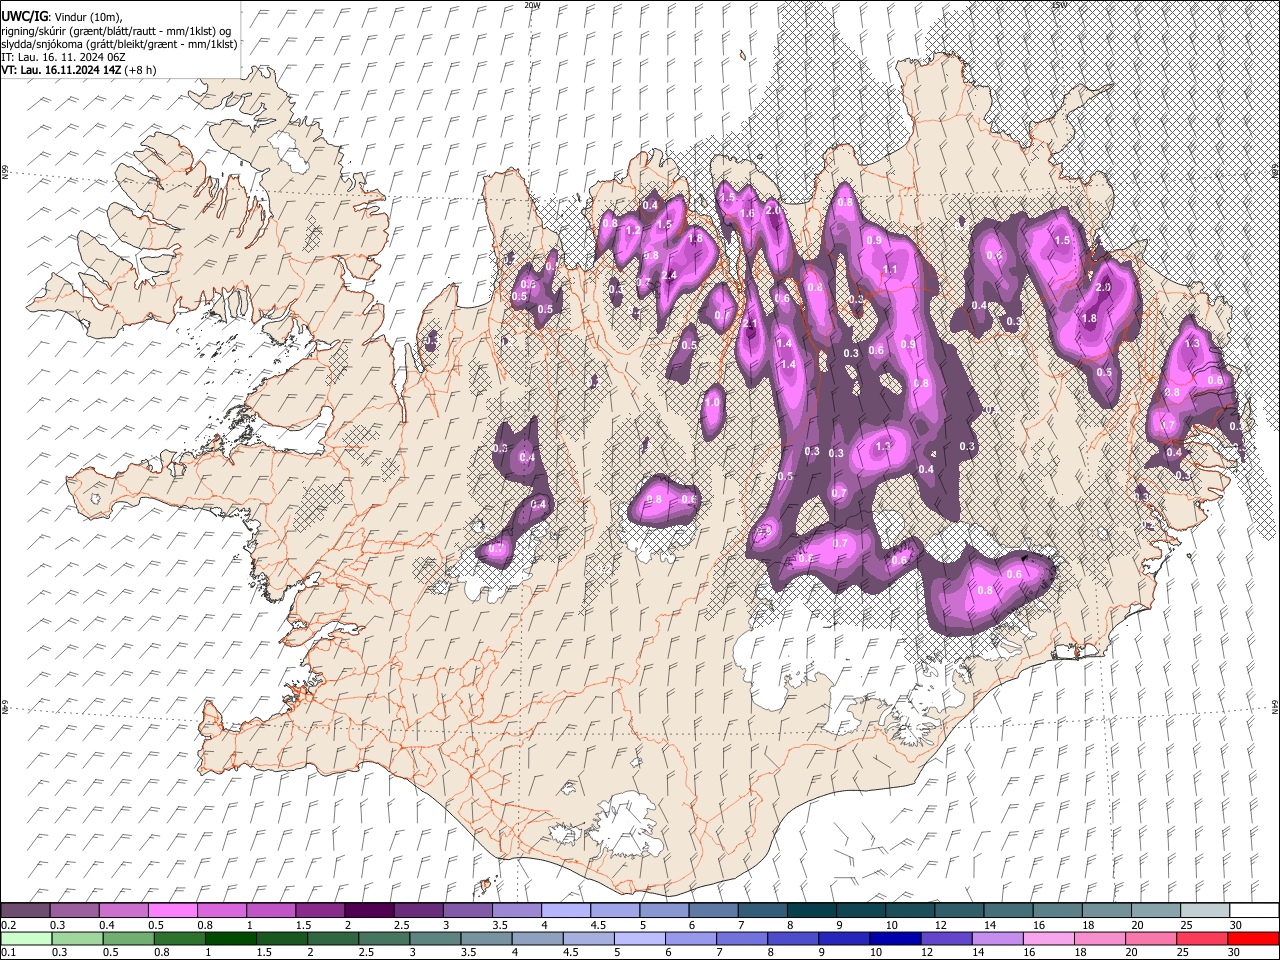The height and width of the screenshot is (960, 1280).
Task: Click the 1.2 snowfall value on the map
Action: pyautogui.click(x=632, y=231)
